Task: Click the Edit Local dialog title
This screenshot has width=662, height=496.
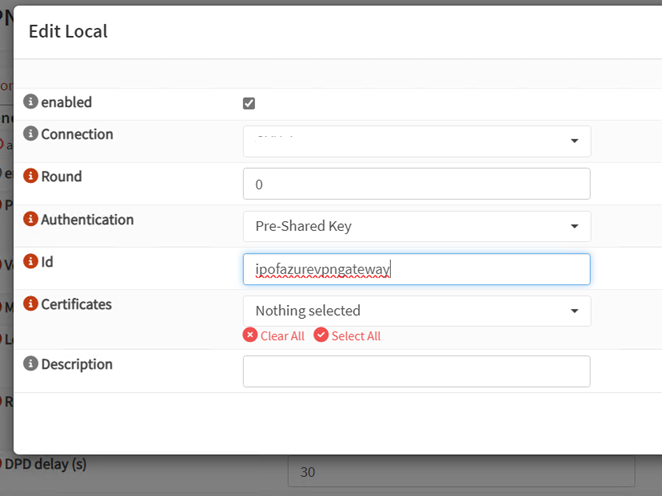Action: click(x=68, y=31)
